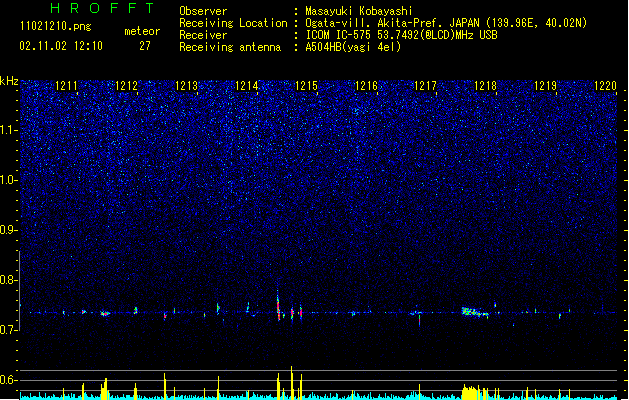Click the tallest yellow power spike near 1215
The height and width of the screenshot is (400, 629).
292,382
